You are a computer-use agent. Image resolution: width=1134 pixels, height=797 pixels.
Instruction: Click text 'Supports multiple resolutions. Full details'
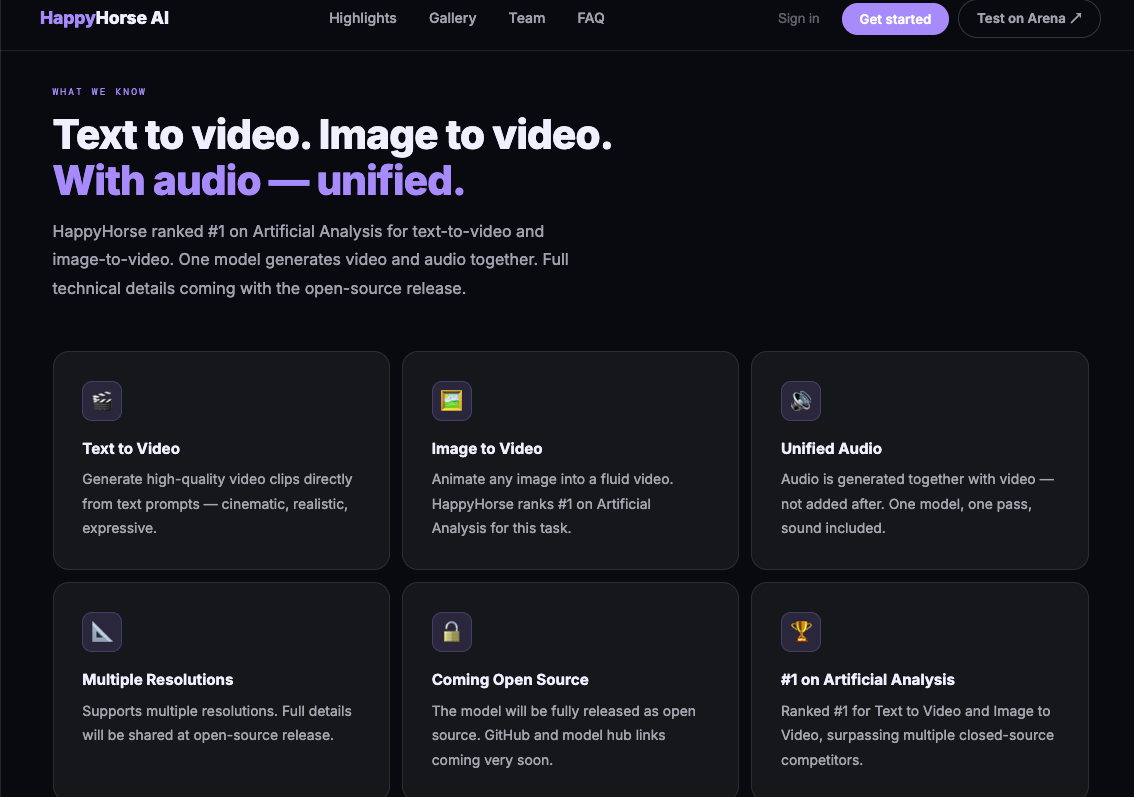217,711
